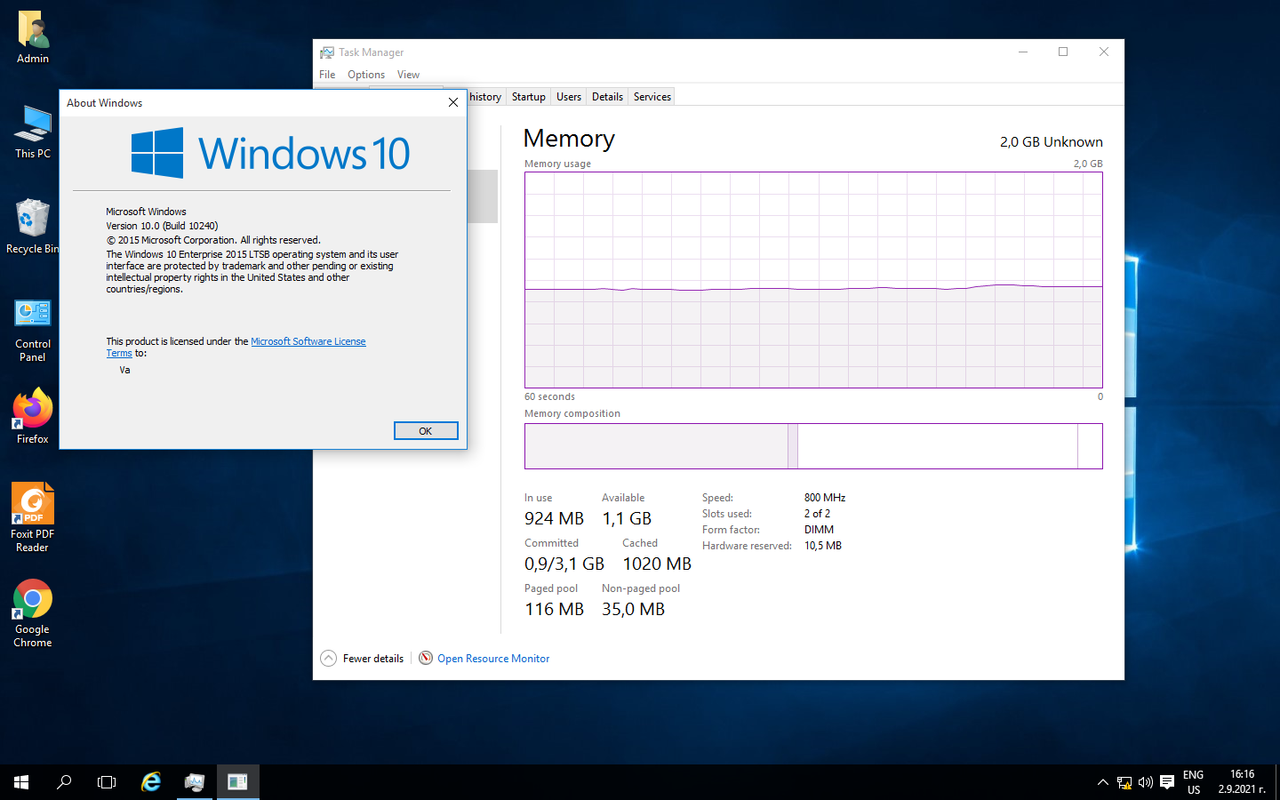Click OK in About Windows dialog

coord(425,431)
